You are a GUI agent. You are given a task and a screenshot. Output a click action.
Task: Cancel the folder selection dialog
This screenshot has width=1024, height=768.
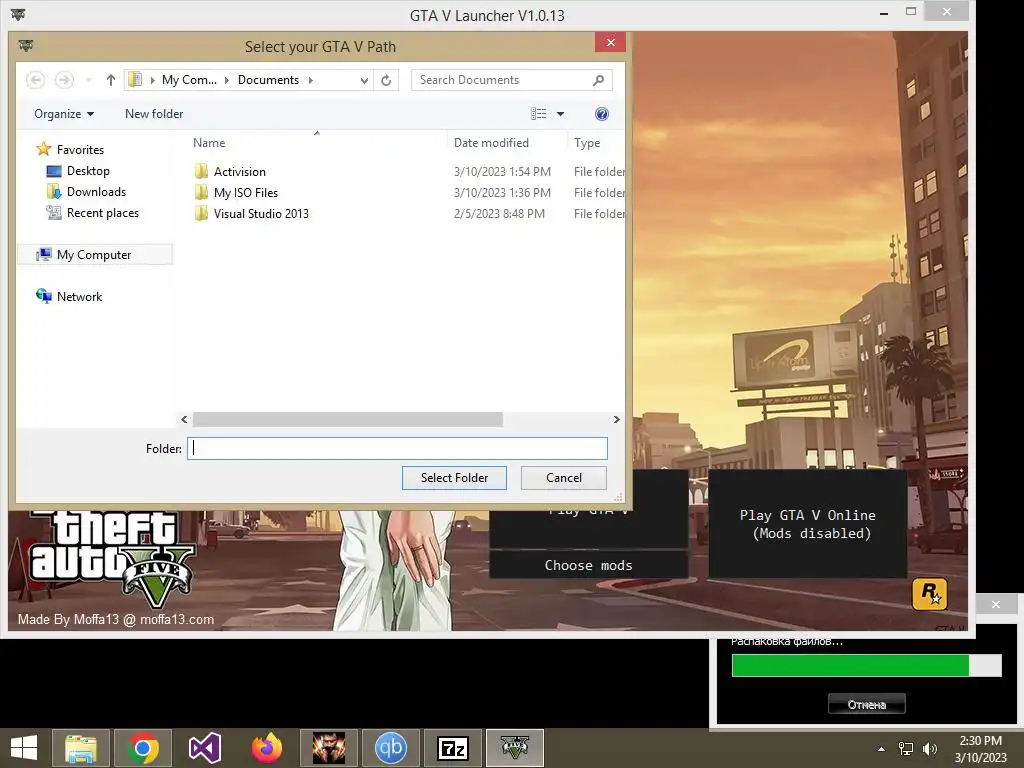[564, 478]
